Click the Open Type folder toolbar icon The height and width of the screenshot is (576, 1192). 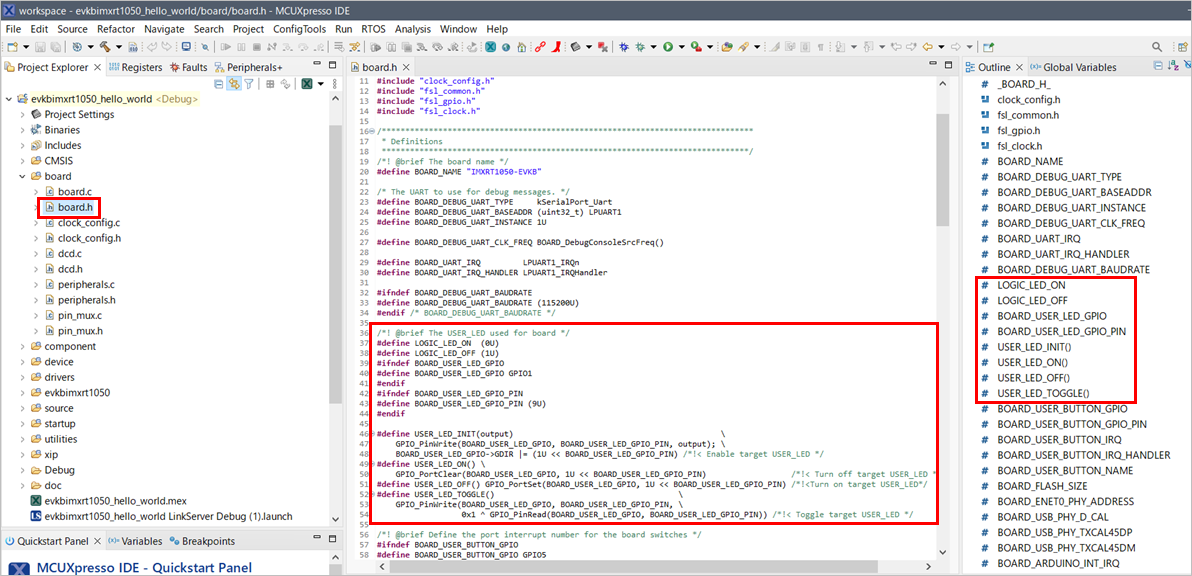pyautogui.click(x=727, y=46)
